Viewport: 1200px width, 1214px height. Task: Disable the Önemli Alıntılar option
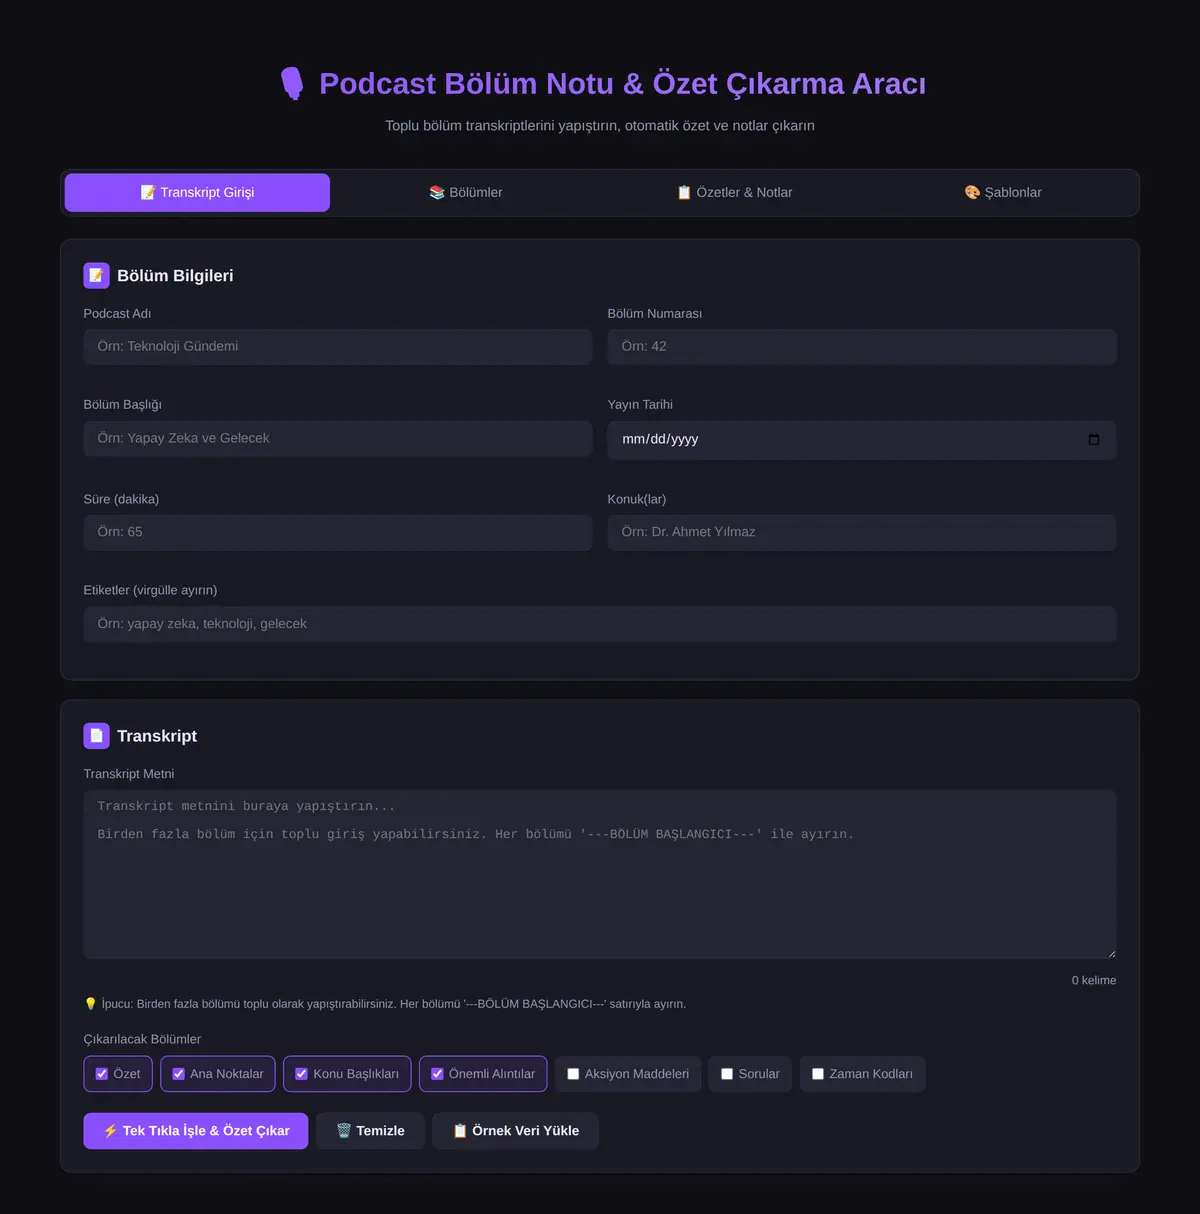[x=437, y=1074]
